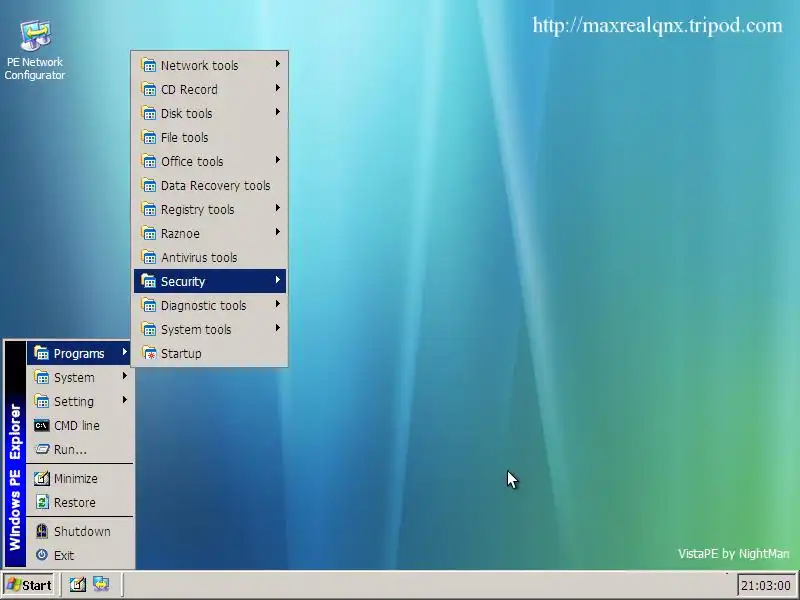Click the CD Record folder icon
Viewport: 800px width, 600px height.
point(148,89)
